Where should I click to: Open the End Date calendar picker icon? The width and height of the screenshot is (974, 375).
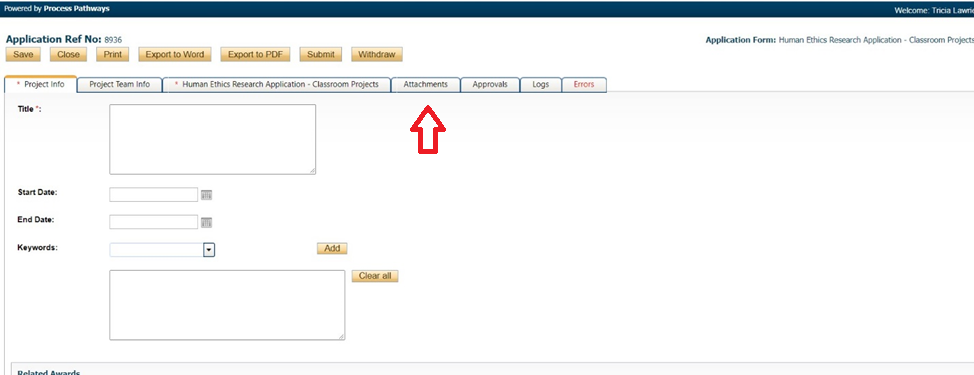click(x=206, y=222)
